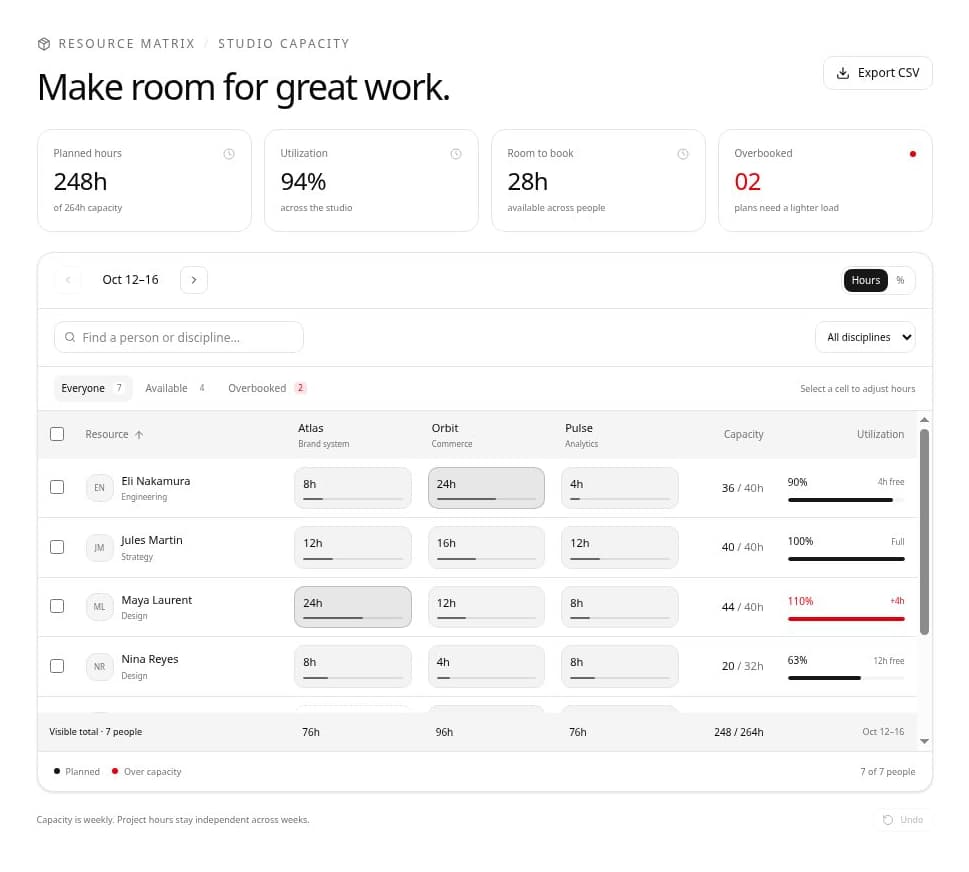Filter to the Available tab
Viewport: 969px width, 872px height.
click(175, 388)
